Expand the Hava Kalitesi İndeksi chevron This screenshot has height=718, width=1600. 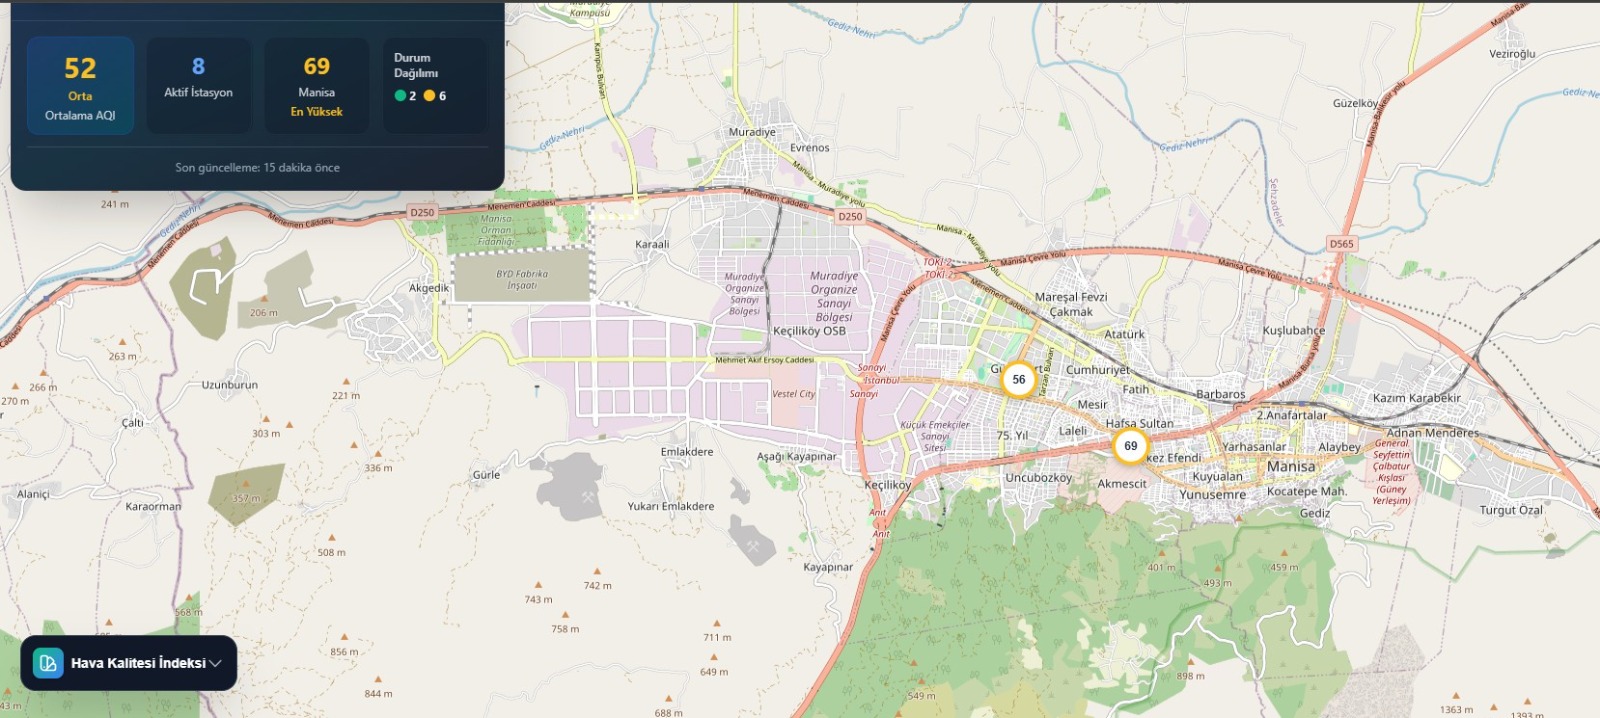[x=215, y=663]
